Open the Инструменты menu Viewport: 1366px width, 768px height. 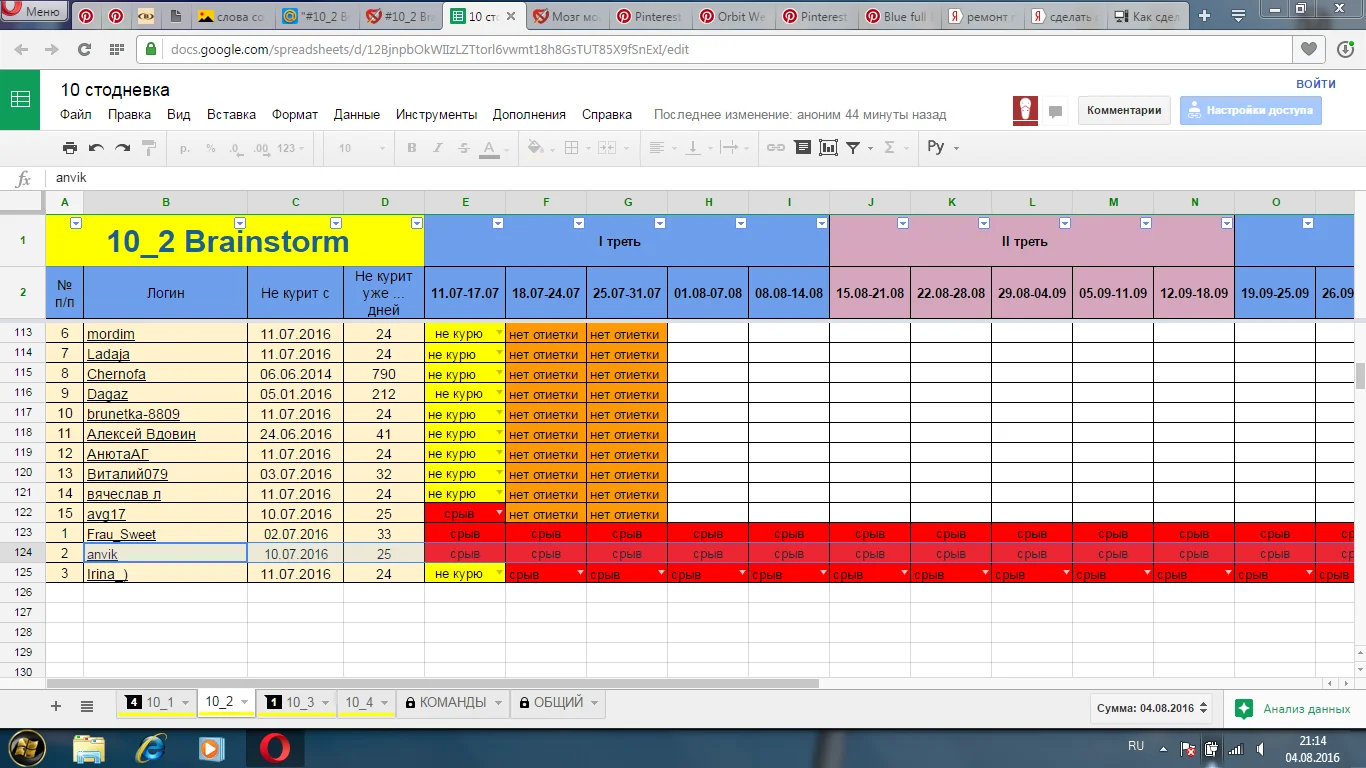436,114
